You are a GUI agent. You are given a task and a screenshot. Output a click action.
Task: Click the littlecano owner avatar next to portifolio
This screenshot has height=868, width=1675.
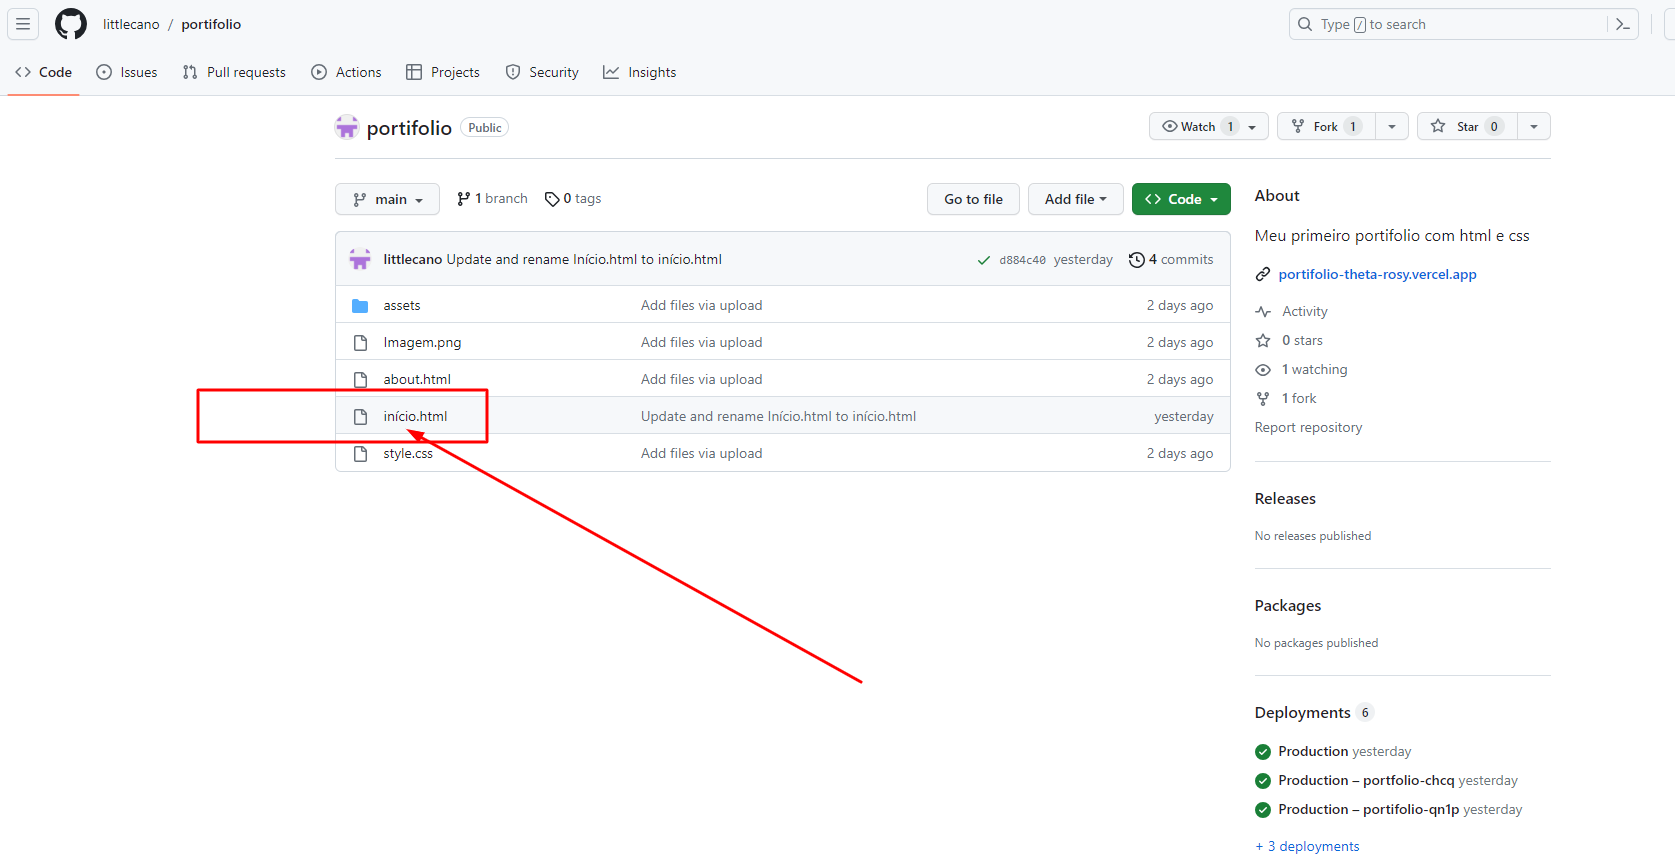point(347,127)
